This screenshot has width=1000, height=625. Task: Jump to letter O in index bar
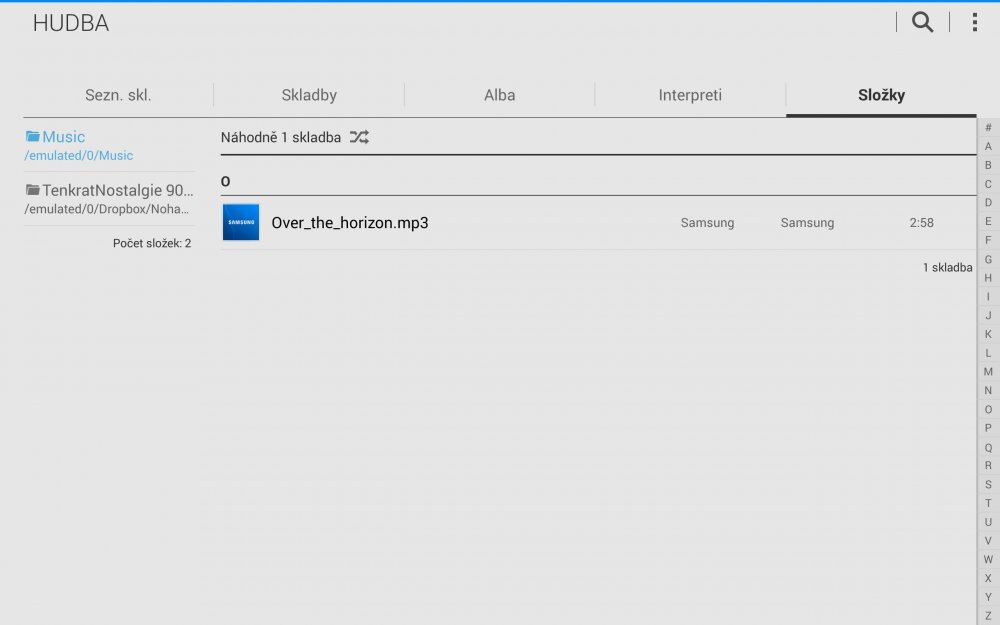(988, 409)
